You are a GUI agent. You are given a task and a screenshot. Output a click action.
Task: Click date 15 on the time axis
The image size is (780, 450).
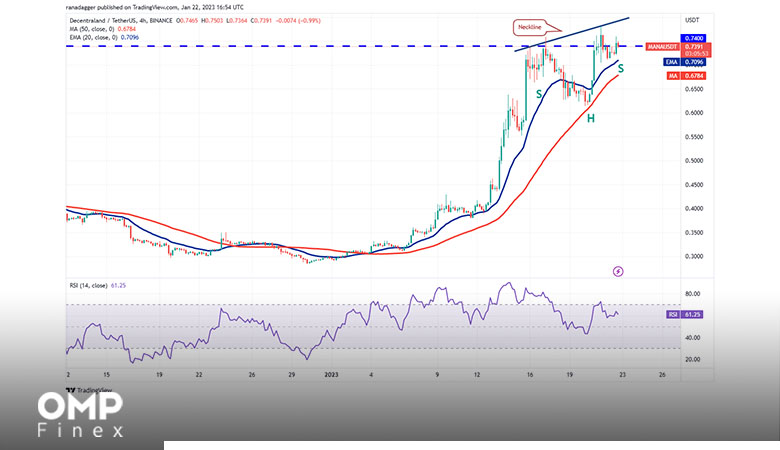(106, 375)
